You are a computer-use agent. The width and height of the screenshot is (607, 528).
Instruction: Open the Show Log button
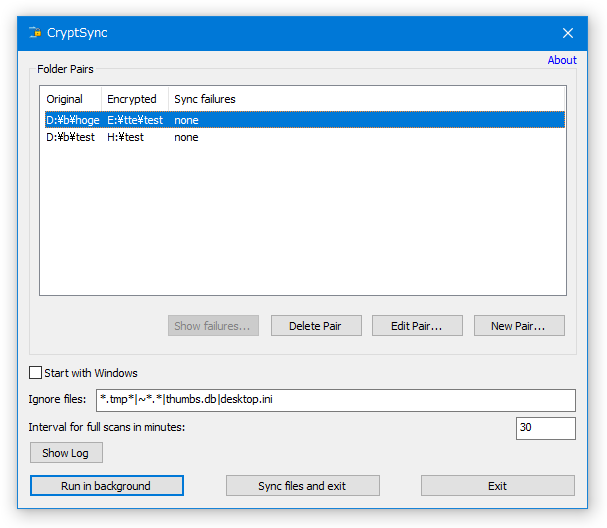point(66,453)
